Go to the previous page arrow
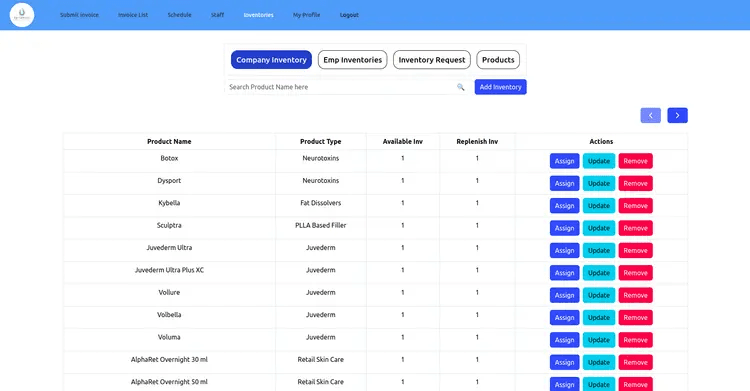Image resolution: width=750 pixels, height=391 pixels. (x=651, y=115)
